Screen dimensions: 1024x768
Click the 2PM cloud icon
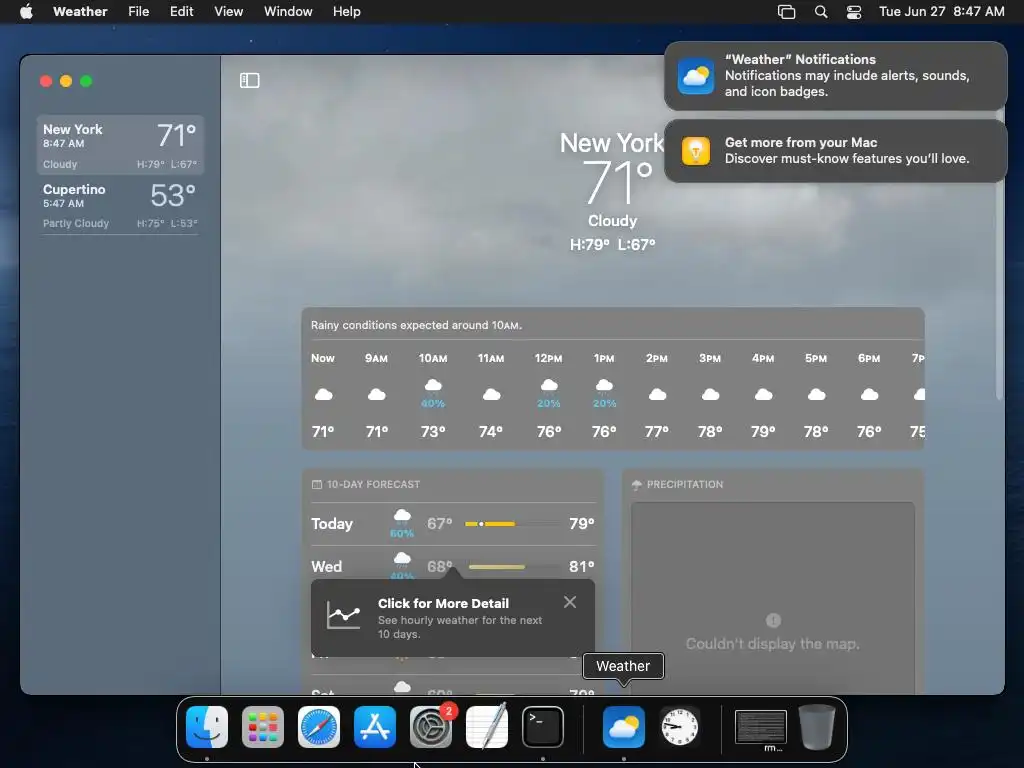(x=657, y=394)
